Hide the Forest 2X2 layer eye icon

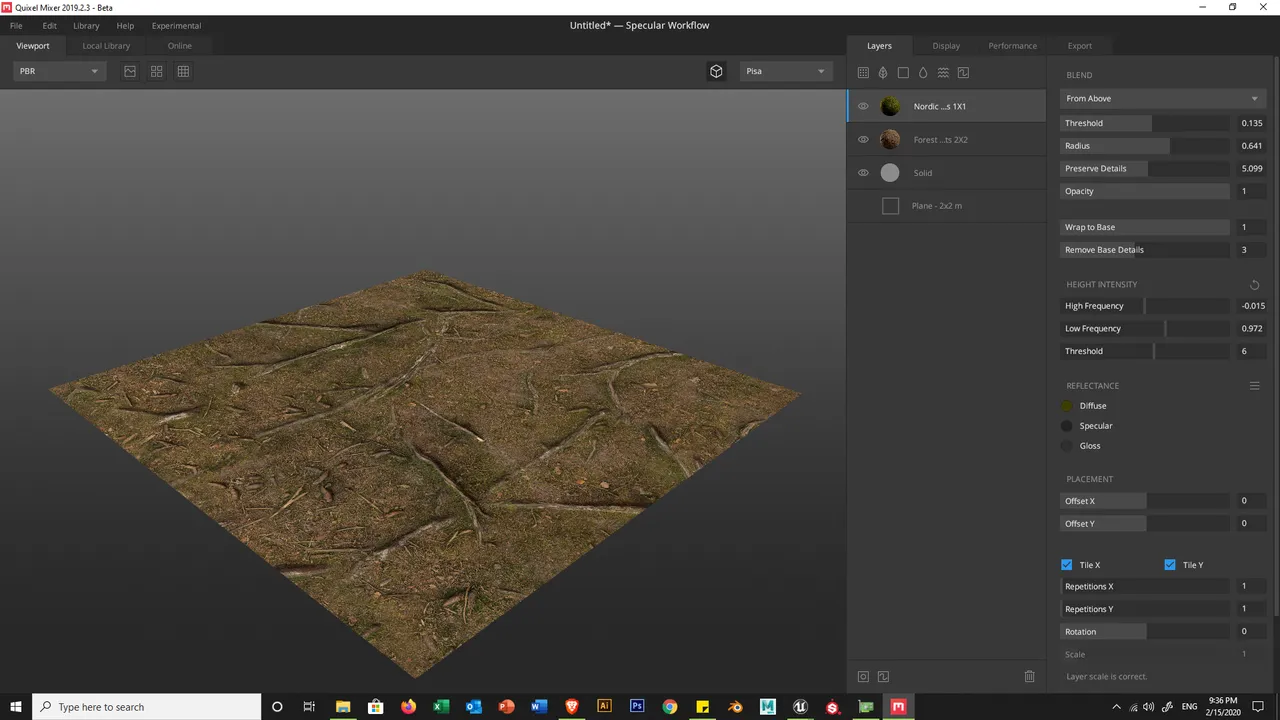pyautogui.click(x=863, y=140)
